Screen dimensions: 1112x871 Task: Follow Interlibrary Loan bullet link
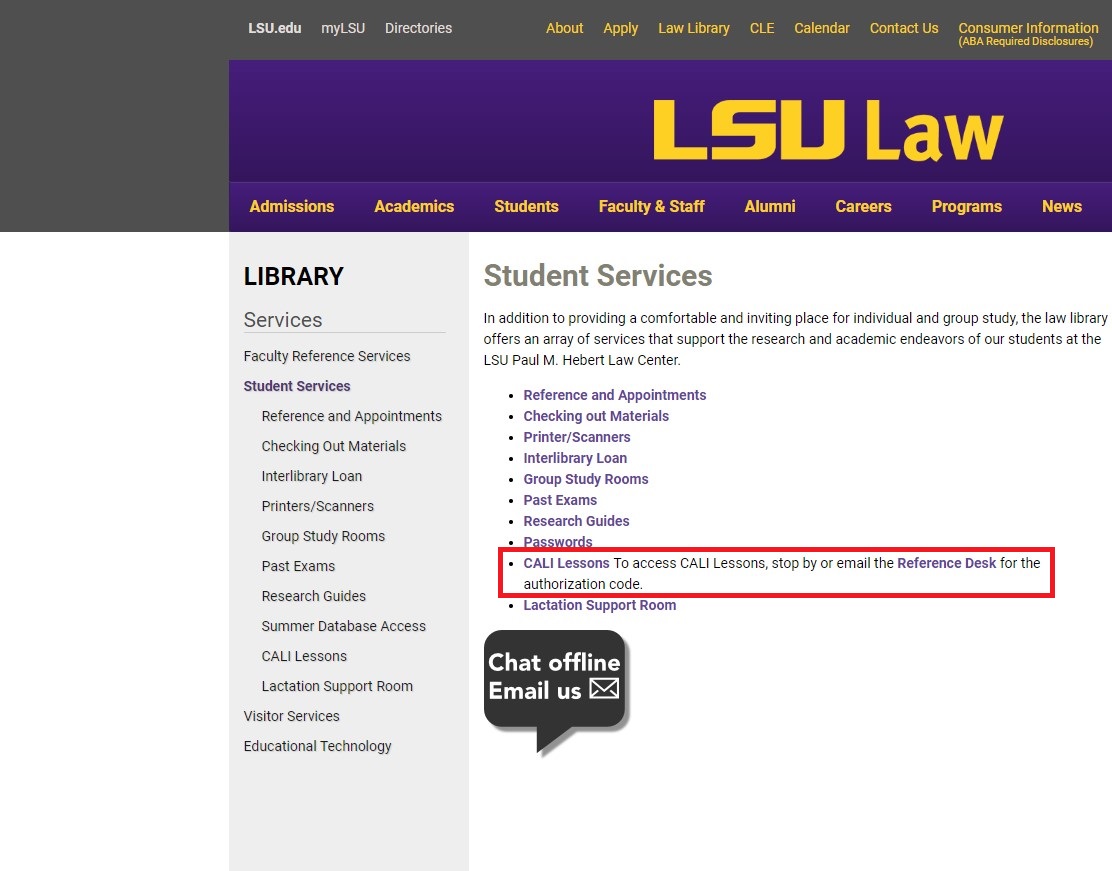point(575,458)
